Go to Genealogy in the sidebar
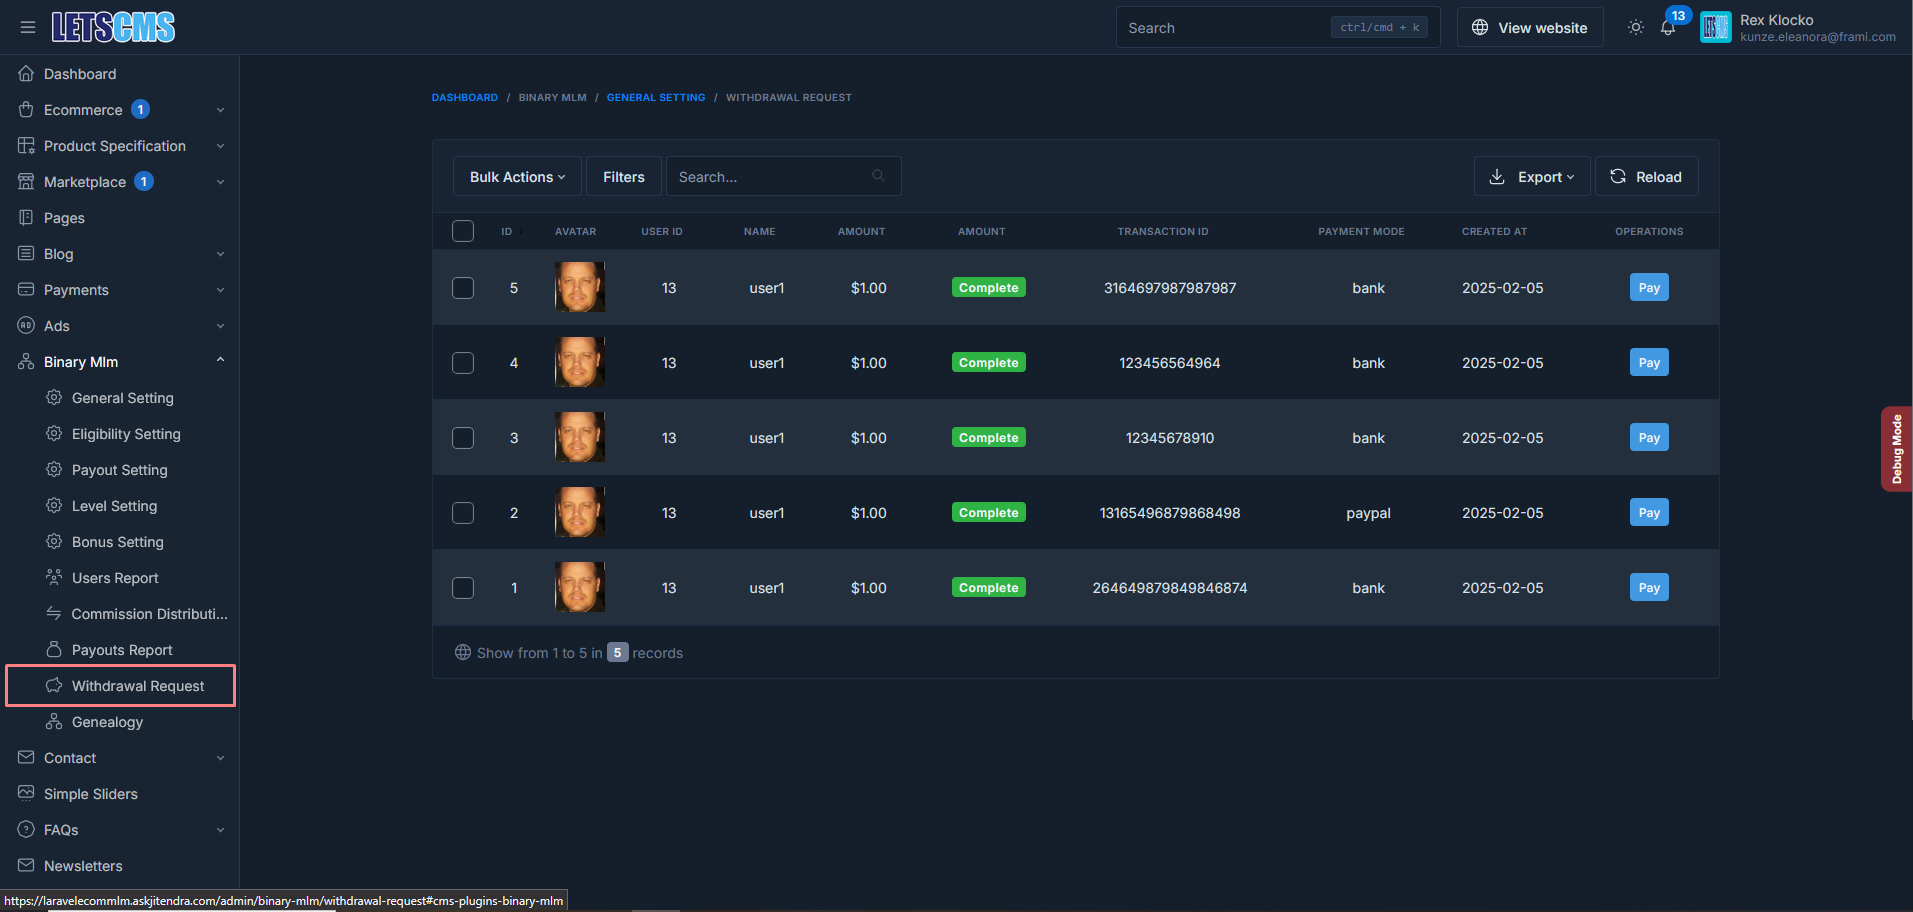This screenshot has width=1913, height=912. tap(107, 722)
